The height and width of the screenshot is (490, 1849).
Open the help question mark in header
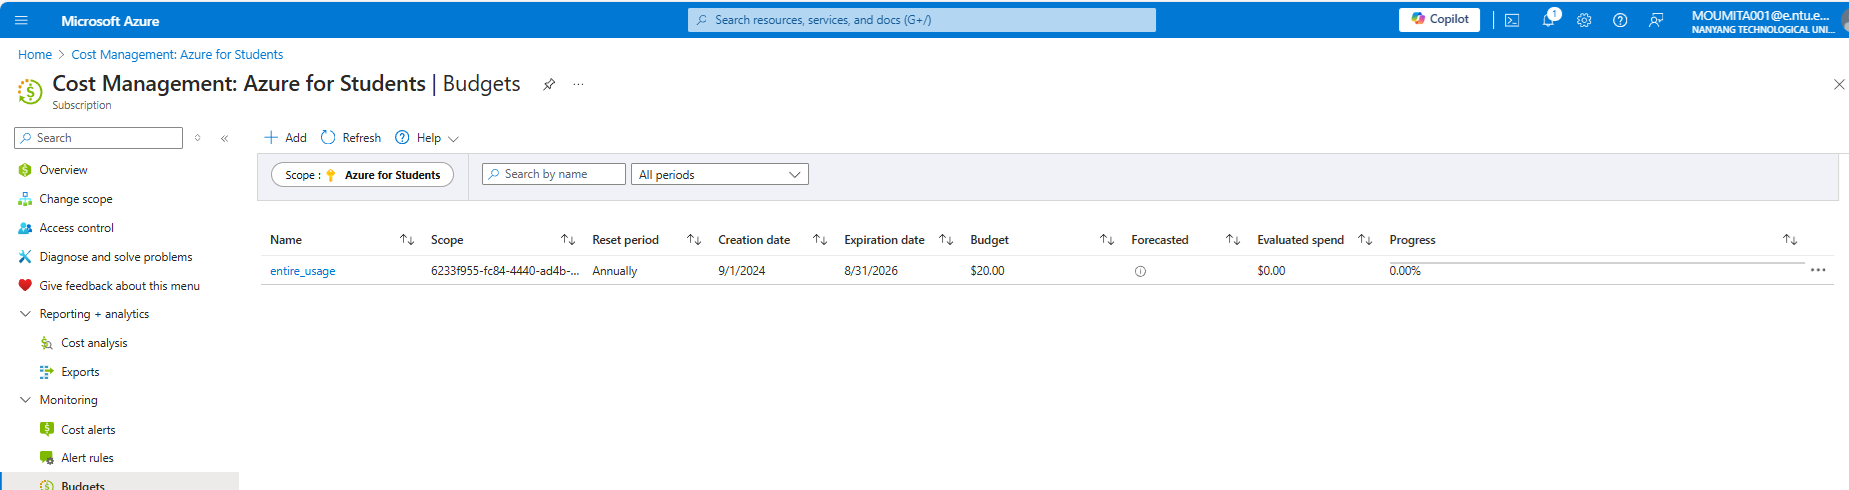pyautogui.click(x=1620, y=20)
